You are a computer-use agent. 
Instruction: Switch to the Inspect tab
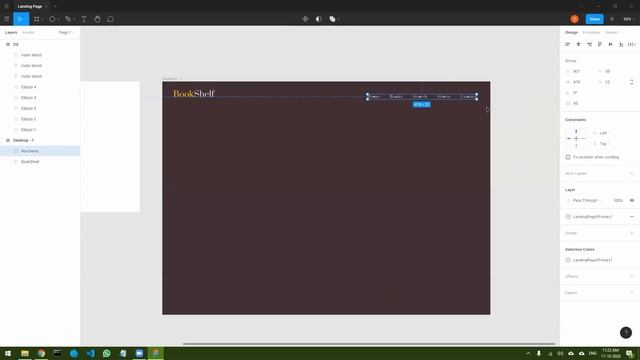(x=611, y=32)
